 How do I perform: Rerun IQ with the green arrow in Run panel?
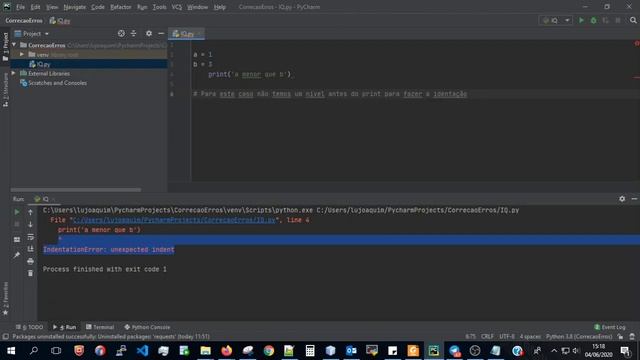[17, 212]
